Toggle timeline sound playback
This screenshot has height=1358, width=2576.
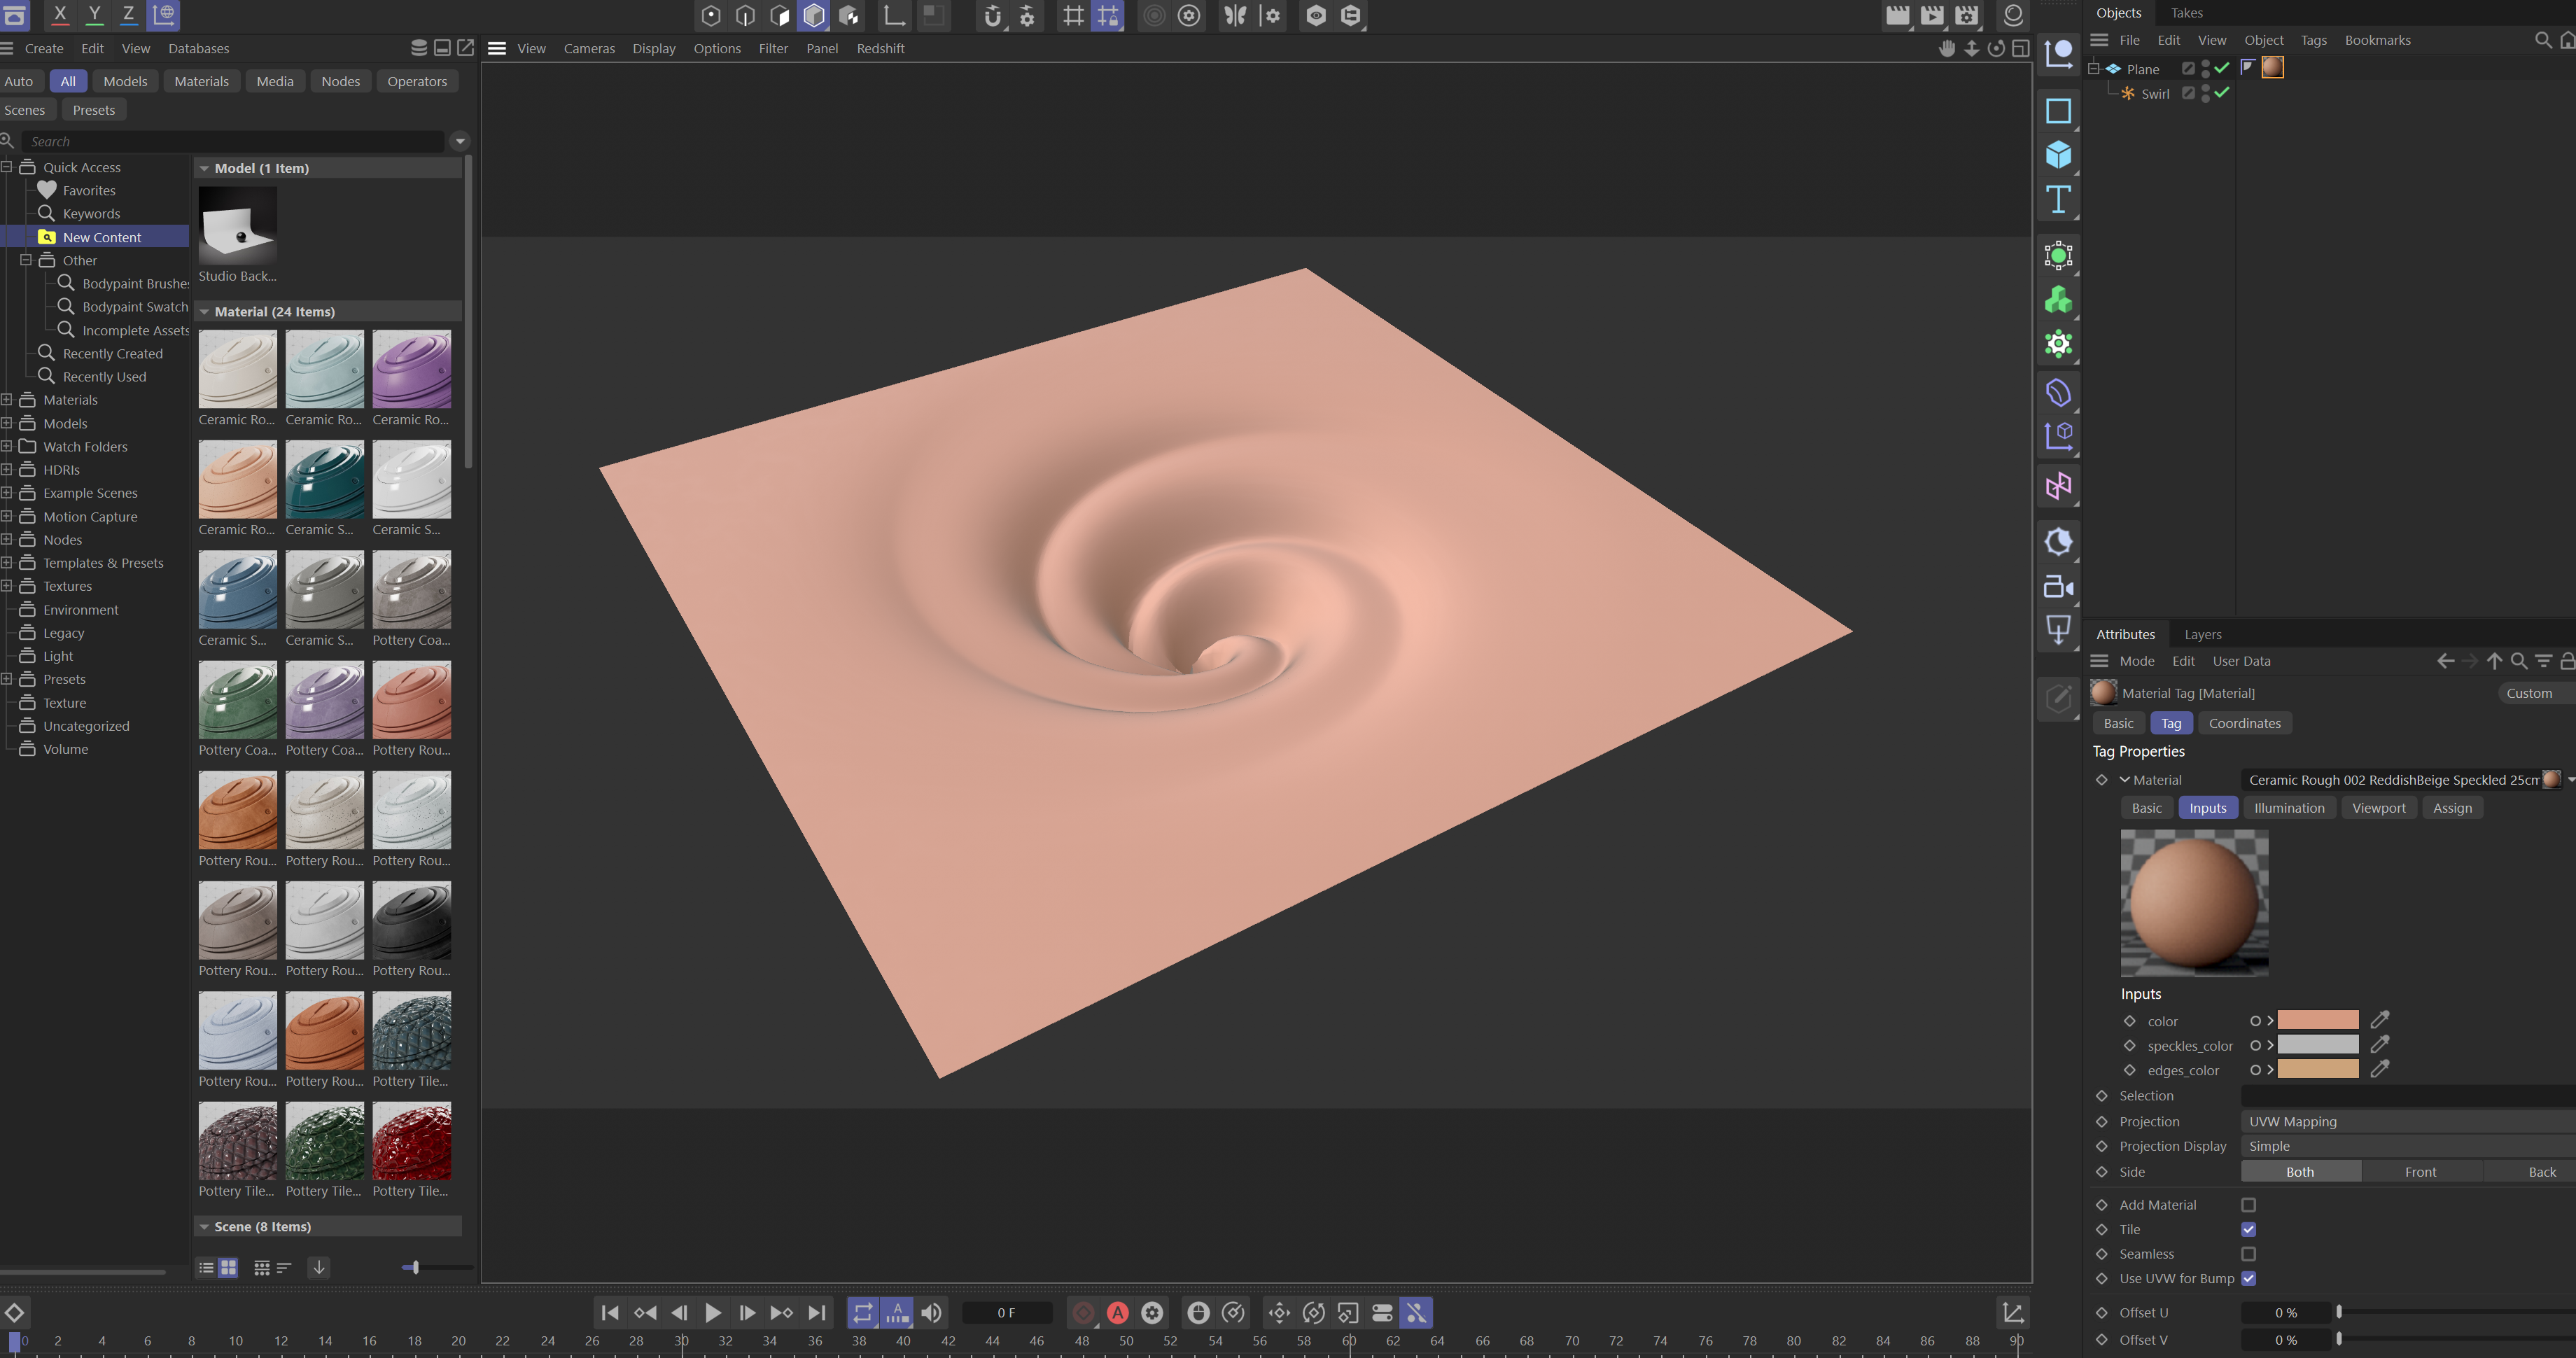point(931,1313)
